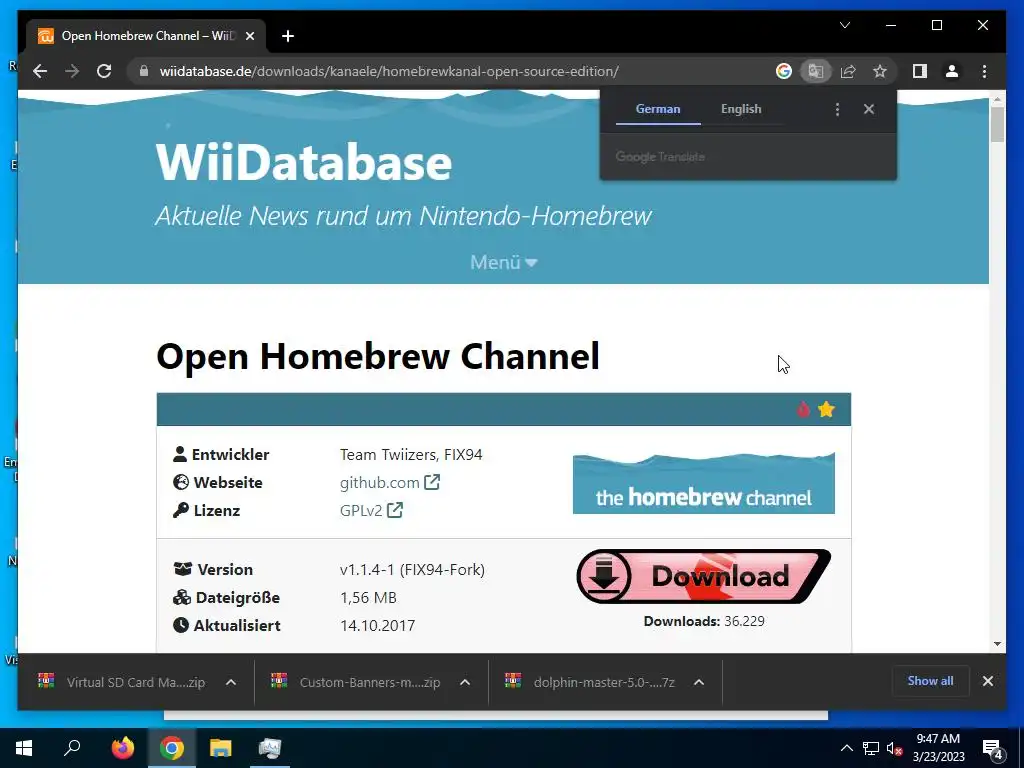Image resolution: width=1024 pixels, height=768 pixels.
Task: Open the Windows Start menu
Action: (x=24, y=748)
